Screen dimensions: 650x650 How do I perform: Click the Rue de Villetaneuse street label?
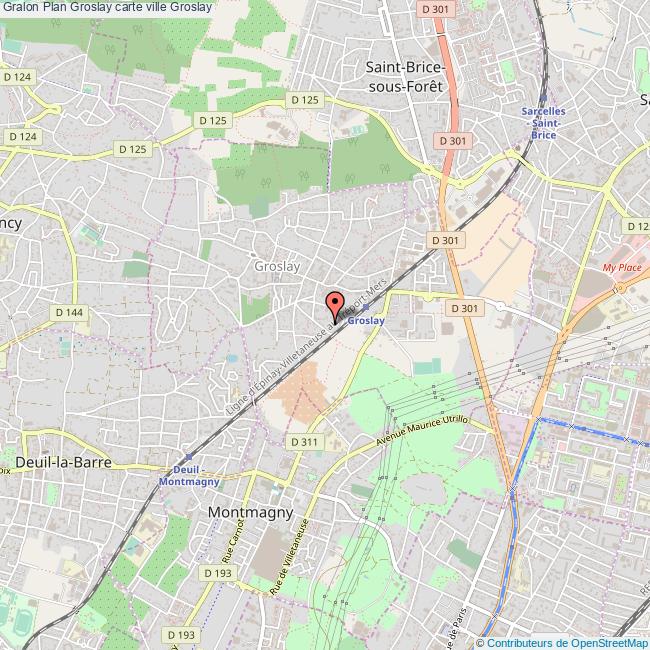pos(289,557)
